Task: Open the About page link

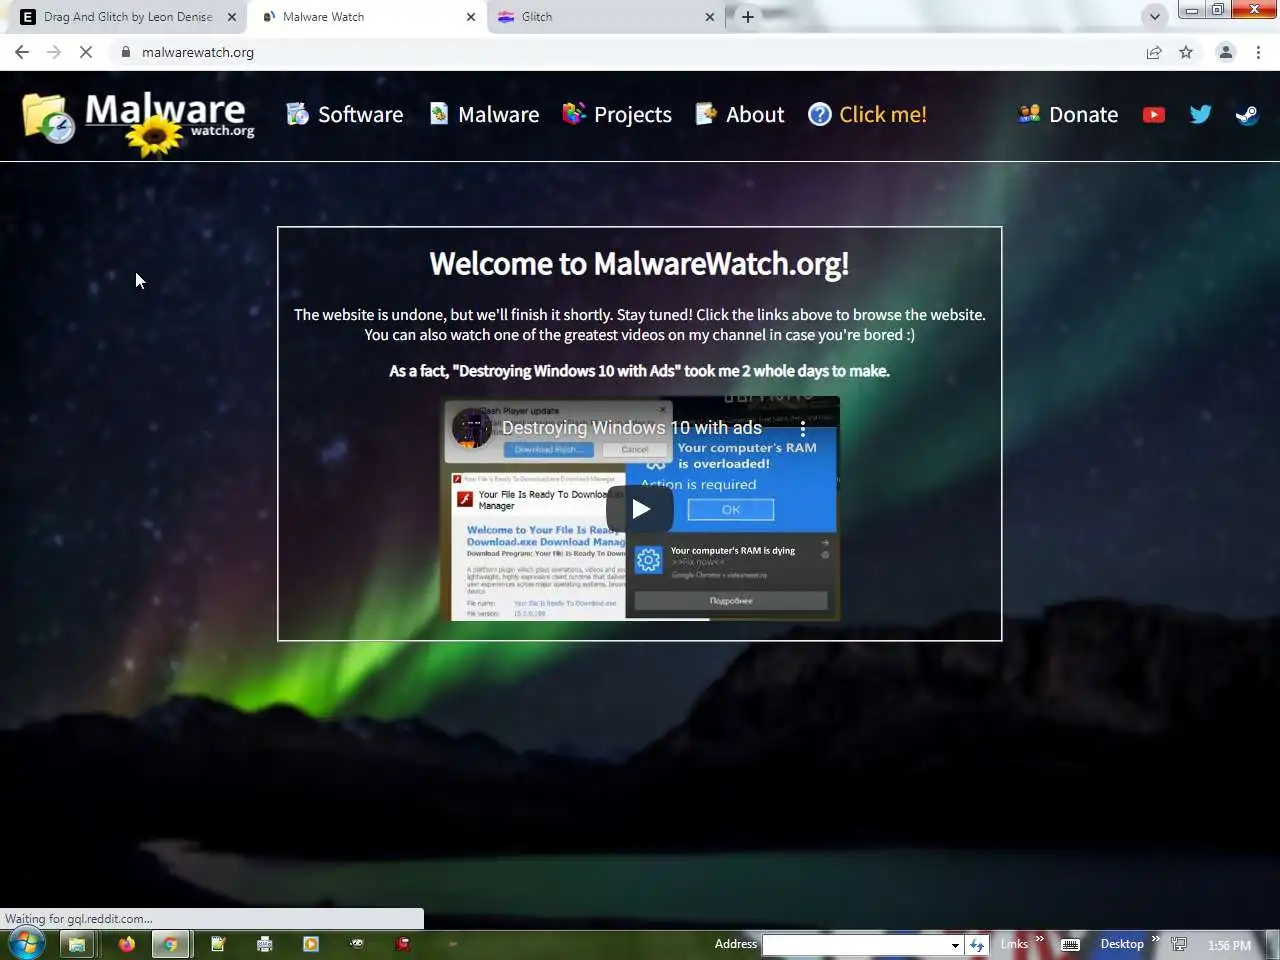Action: tap(740, 114)
